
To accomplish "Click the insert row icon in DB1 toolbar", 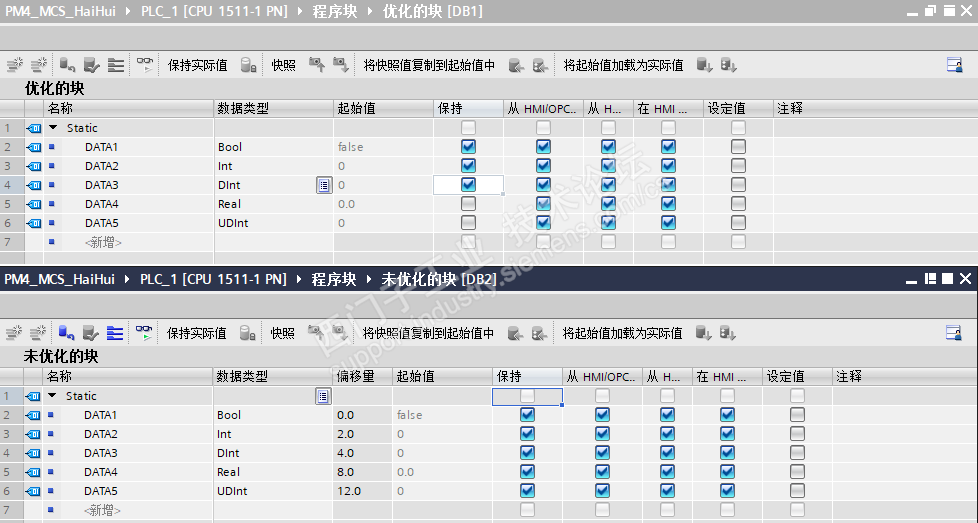I will coord(15,64).
